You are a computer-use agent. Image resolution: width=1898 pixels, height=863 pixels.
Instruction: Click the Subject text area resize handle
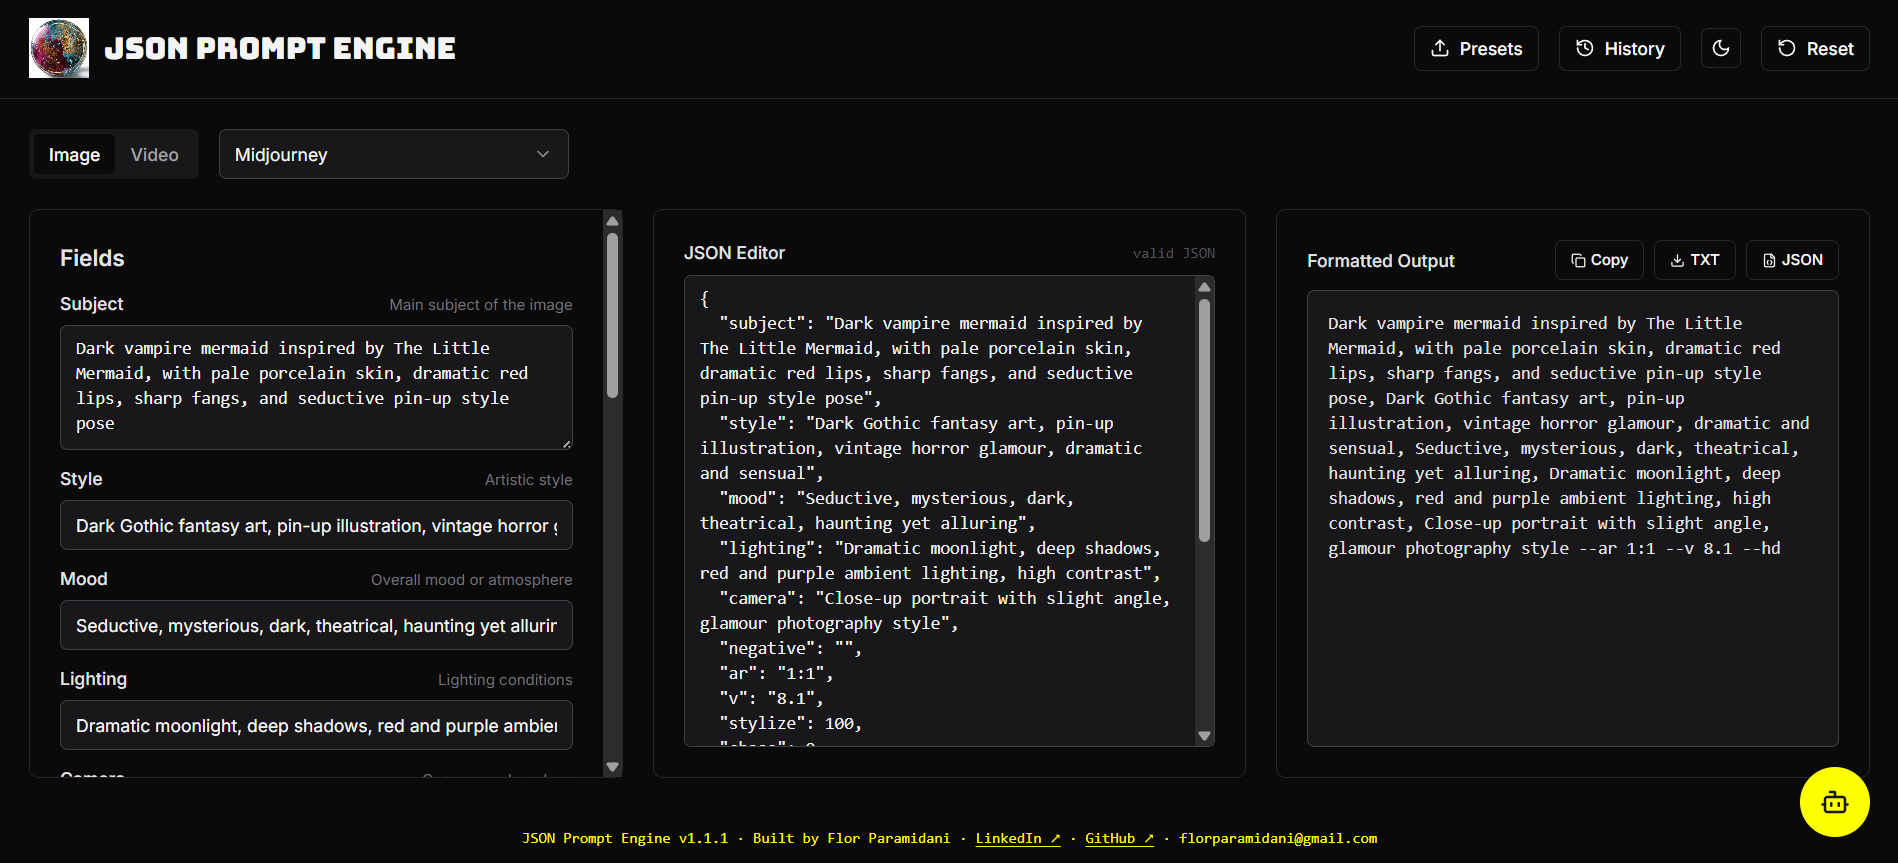[x=566, y=443]
